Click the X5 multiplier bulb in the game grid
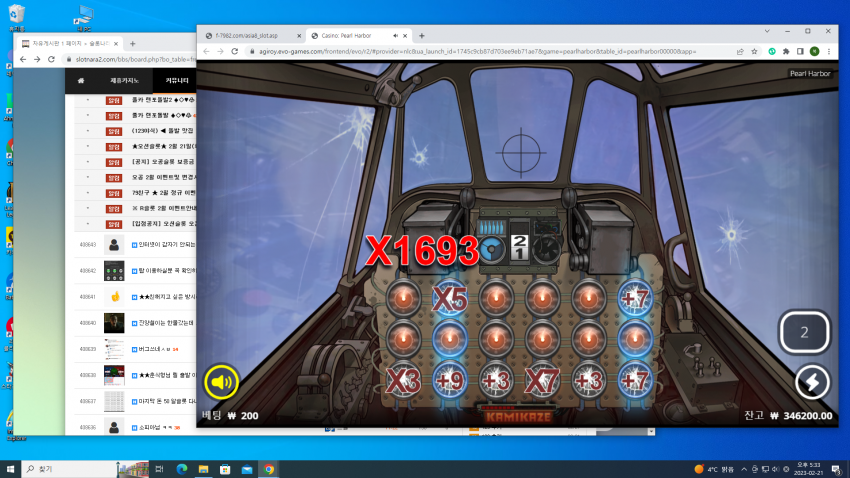850x478 pixels. click(x=450, y=299)
